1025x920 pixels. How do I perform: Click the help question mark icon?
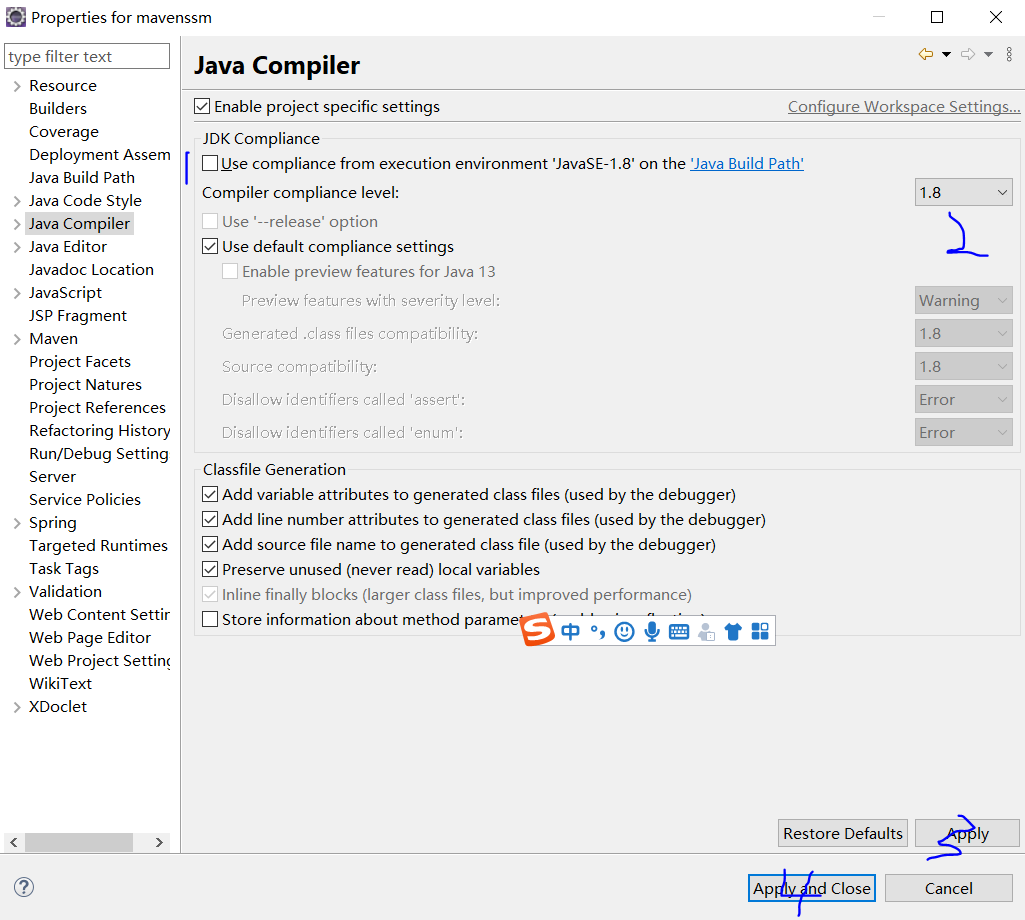tap(24, 887)
